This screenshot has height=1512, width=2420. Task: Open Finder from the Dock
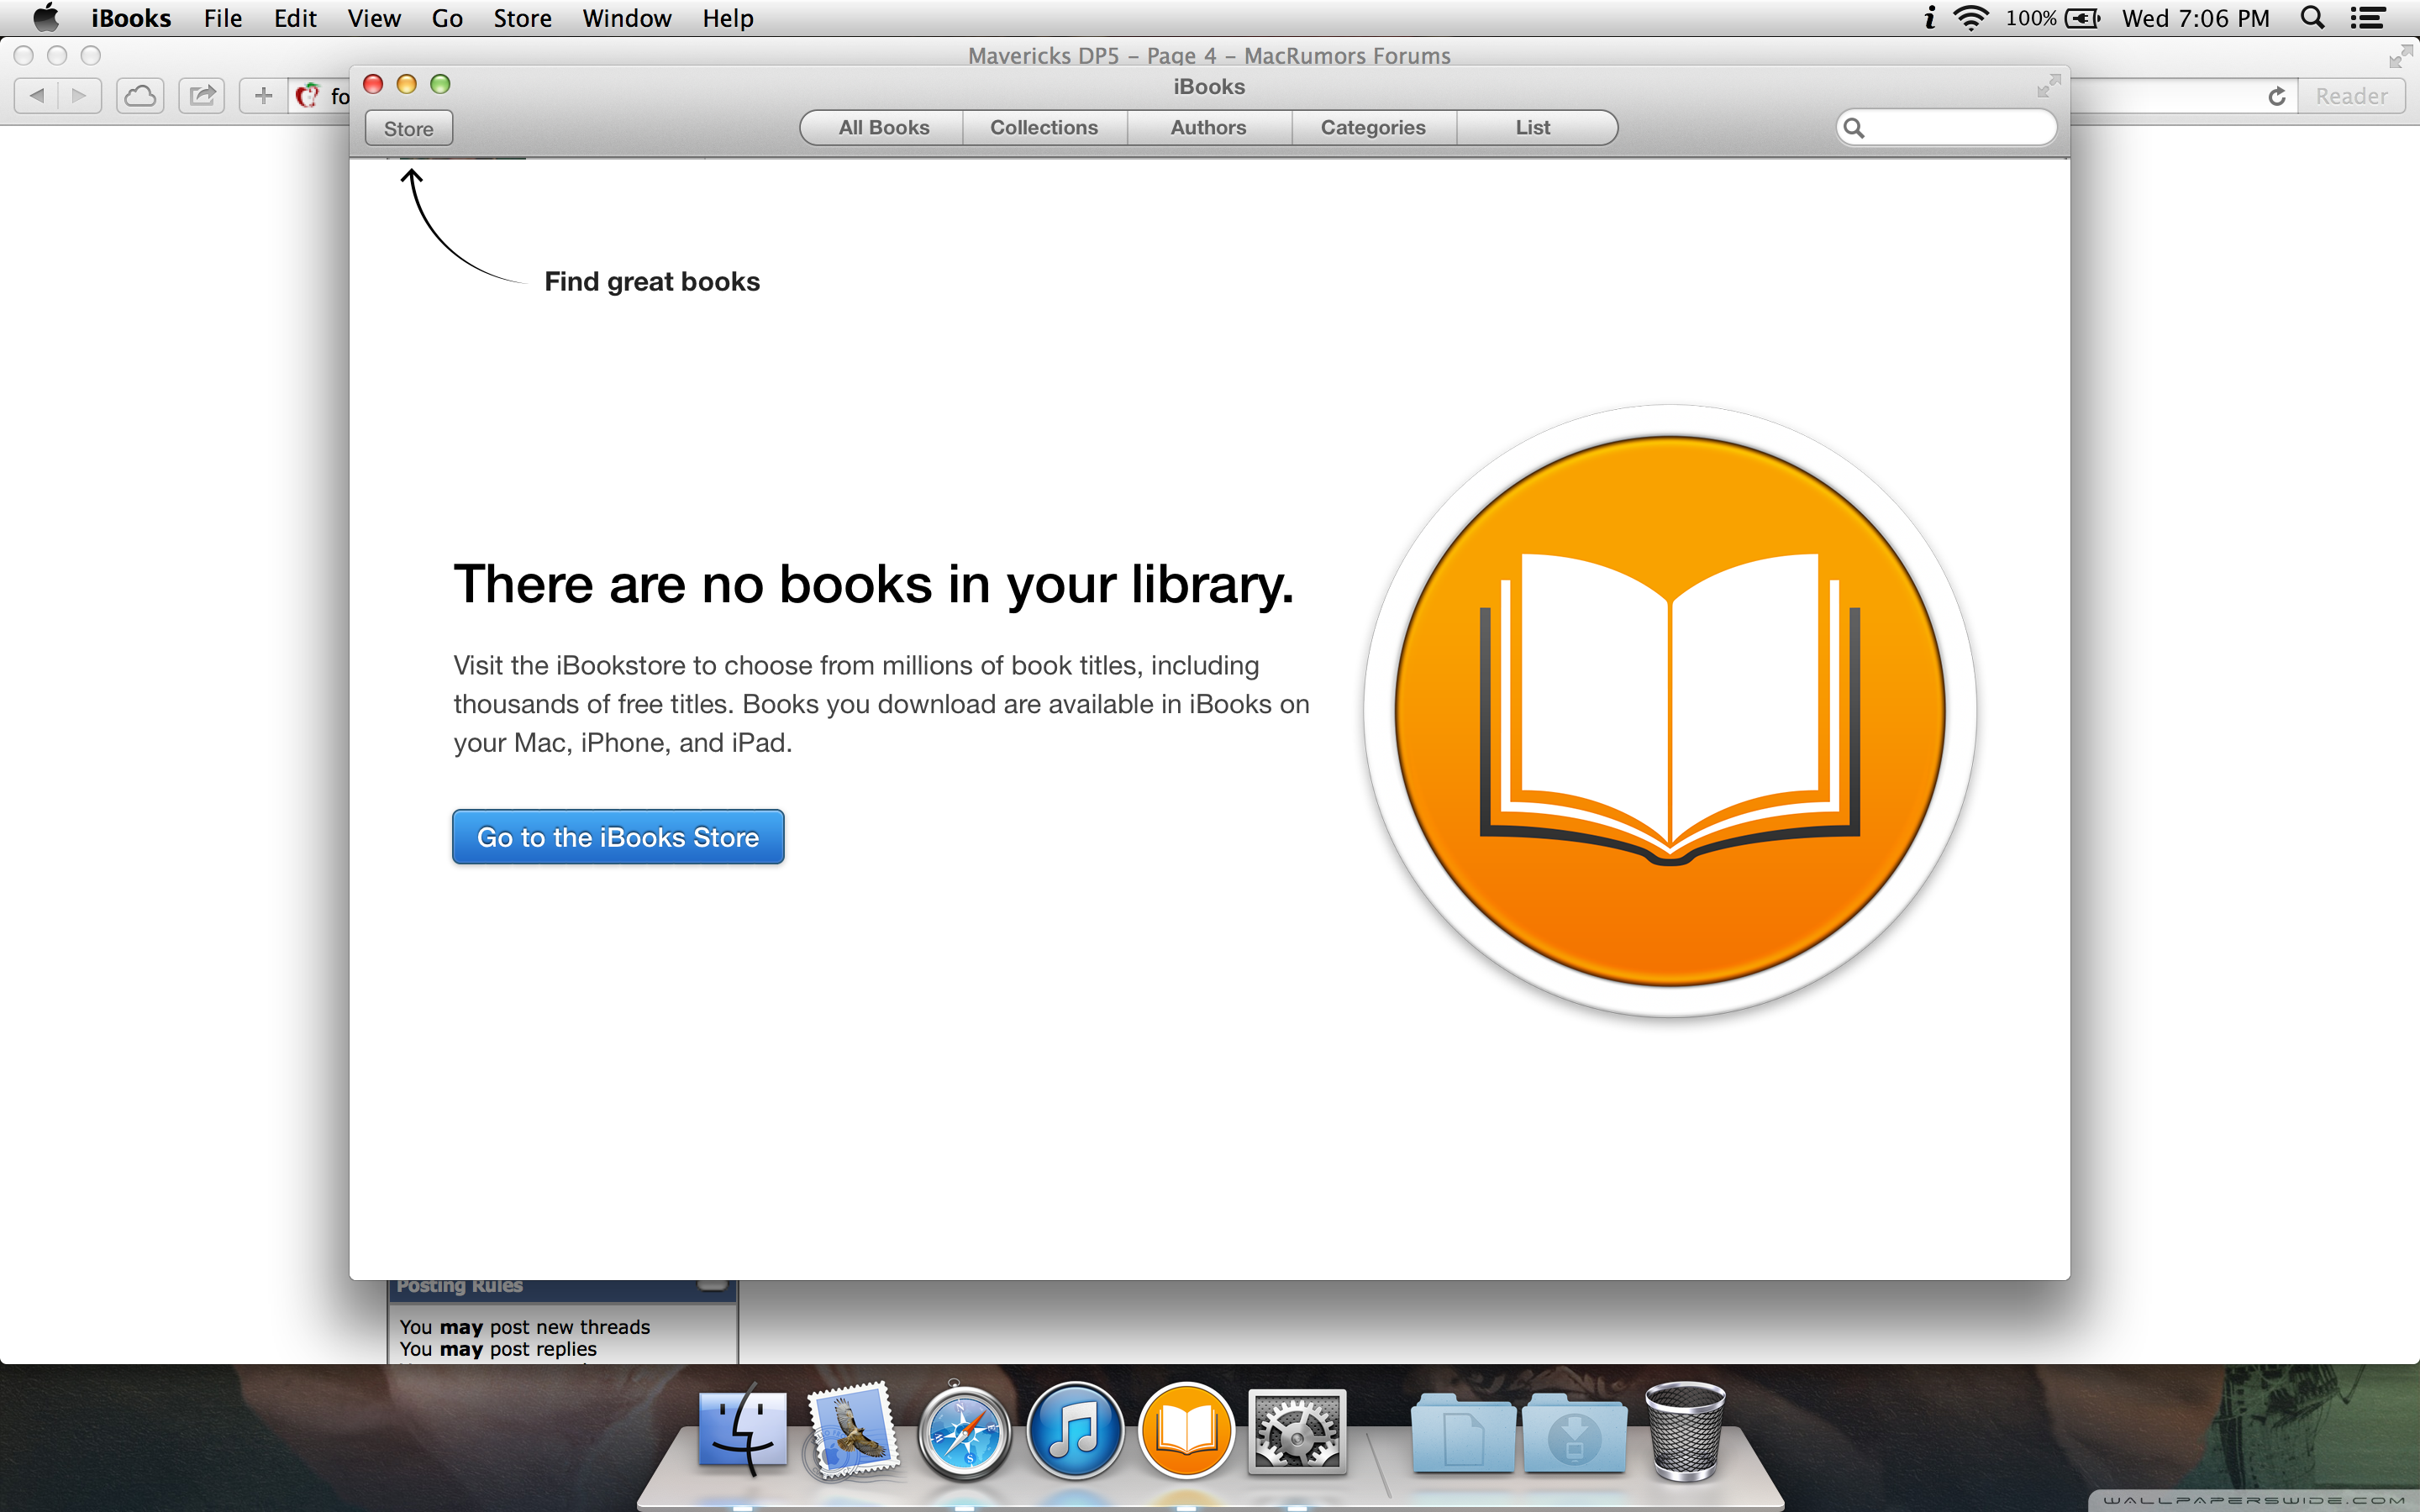tap(742, 1431)
